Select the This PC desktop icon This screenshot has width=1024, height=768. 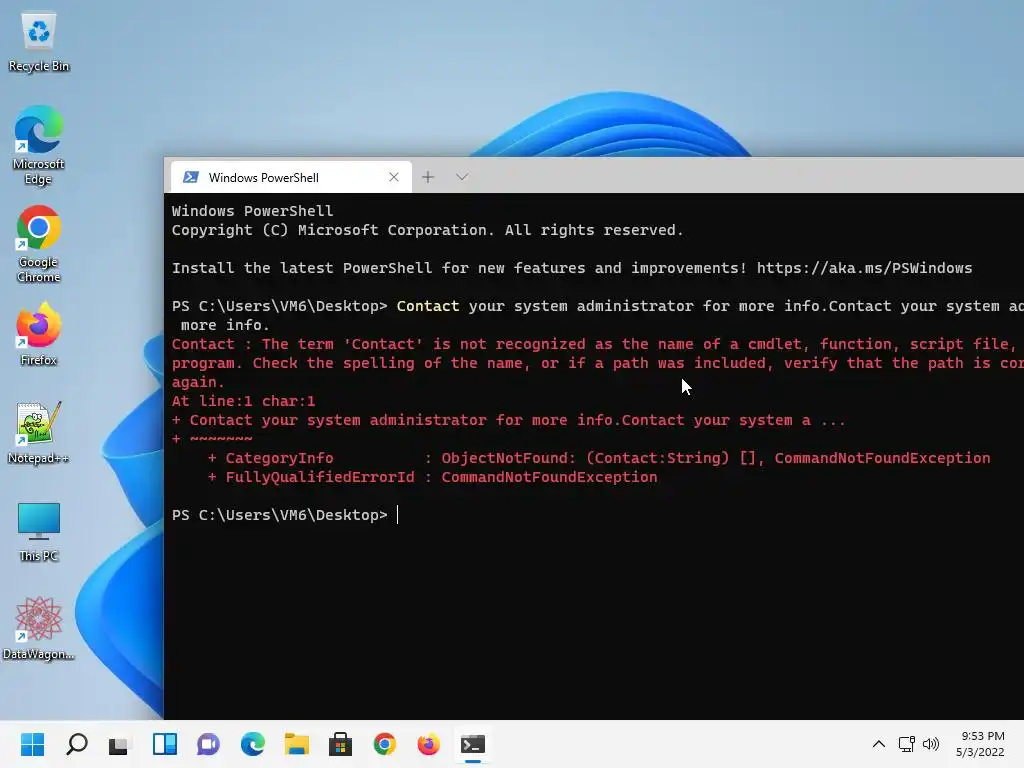coord(39,532)
